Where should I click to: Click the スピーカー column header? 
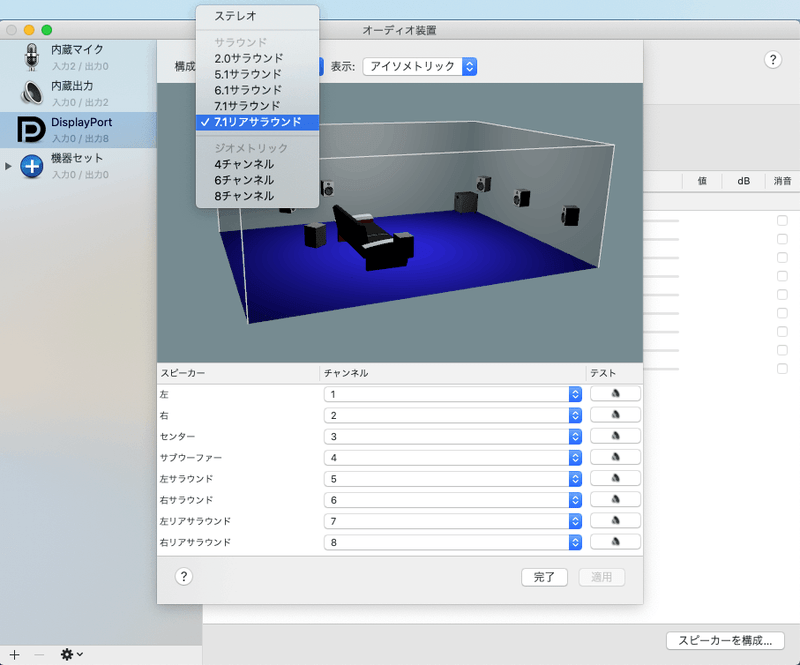238,373
